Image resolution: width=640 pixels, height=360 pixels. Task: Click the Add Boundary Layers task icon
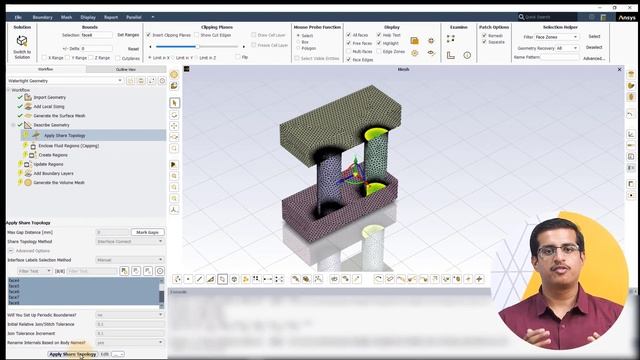point(28,173)
